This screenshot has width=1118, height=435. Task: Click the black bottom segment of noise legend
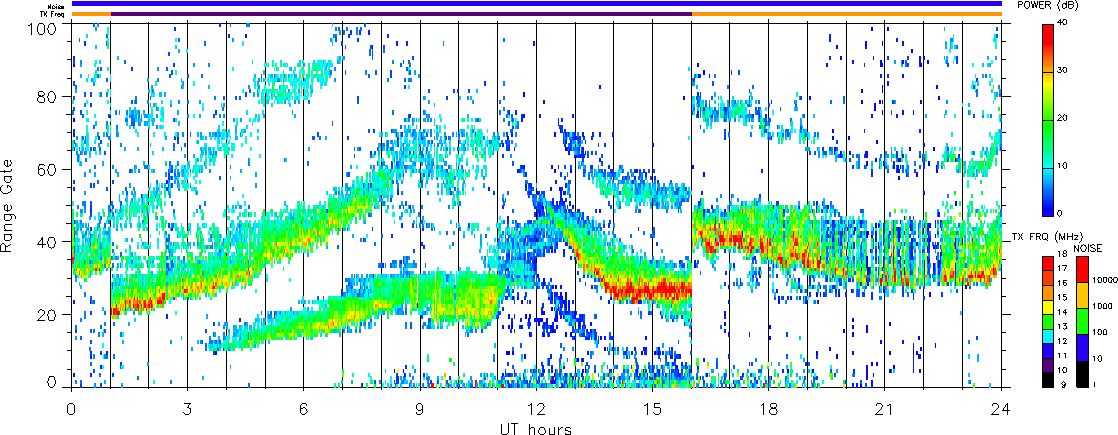(1081, 372)
